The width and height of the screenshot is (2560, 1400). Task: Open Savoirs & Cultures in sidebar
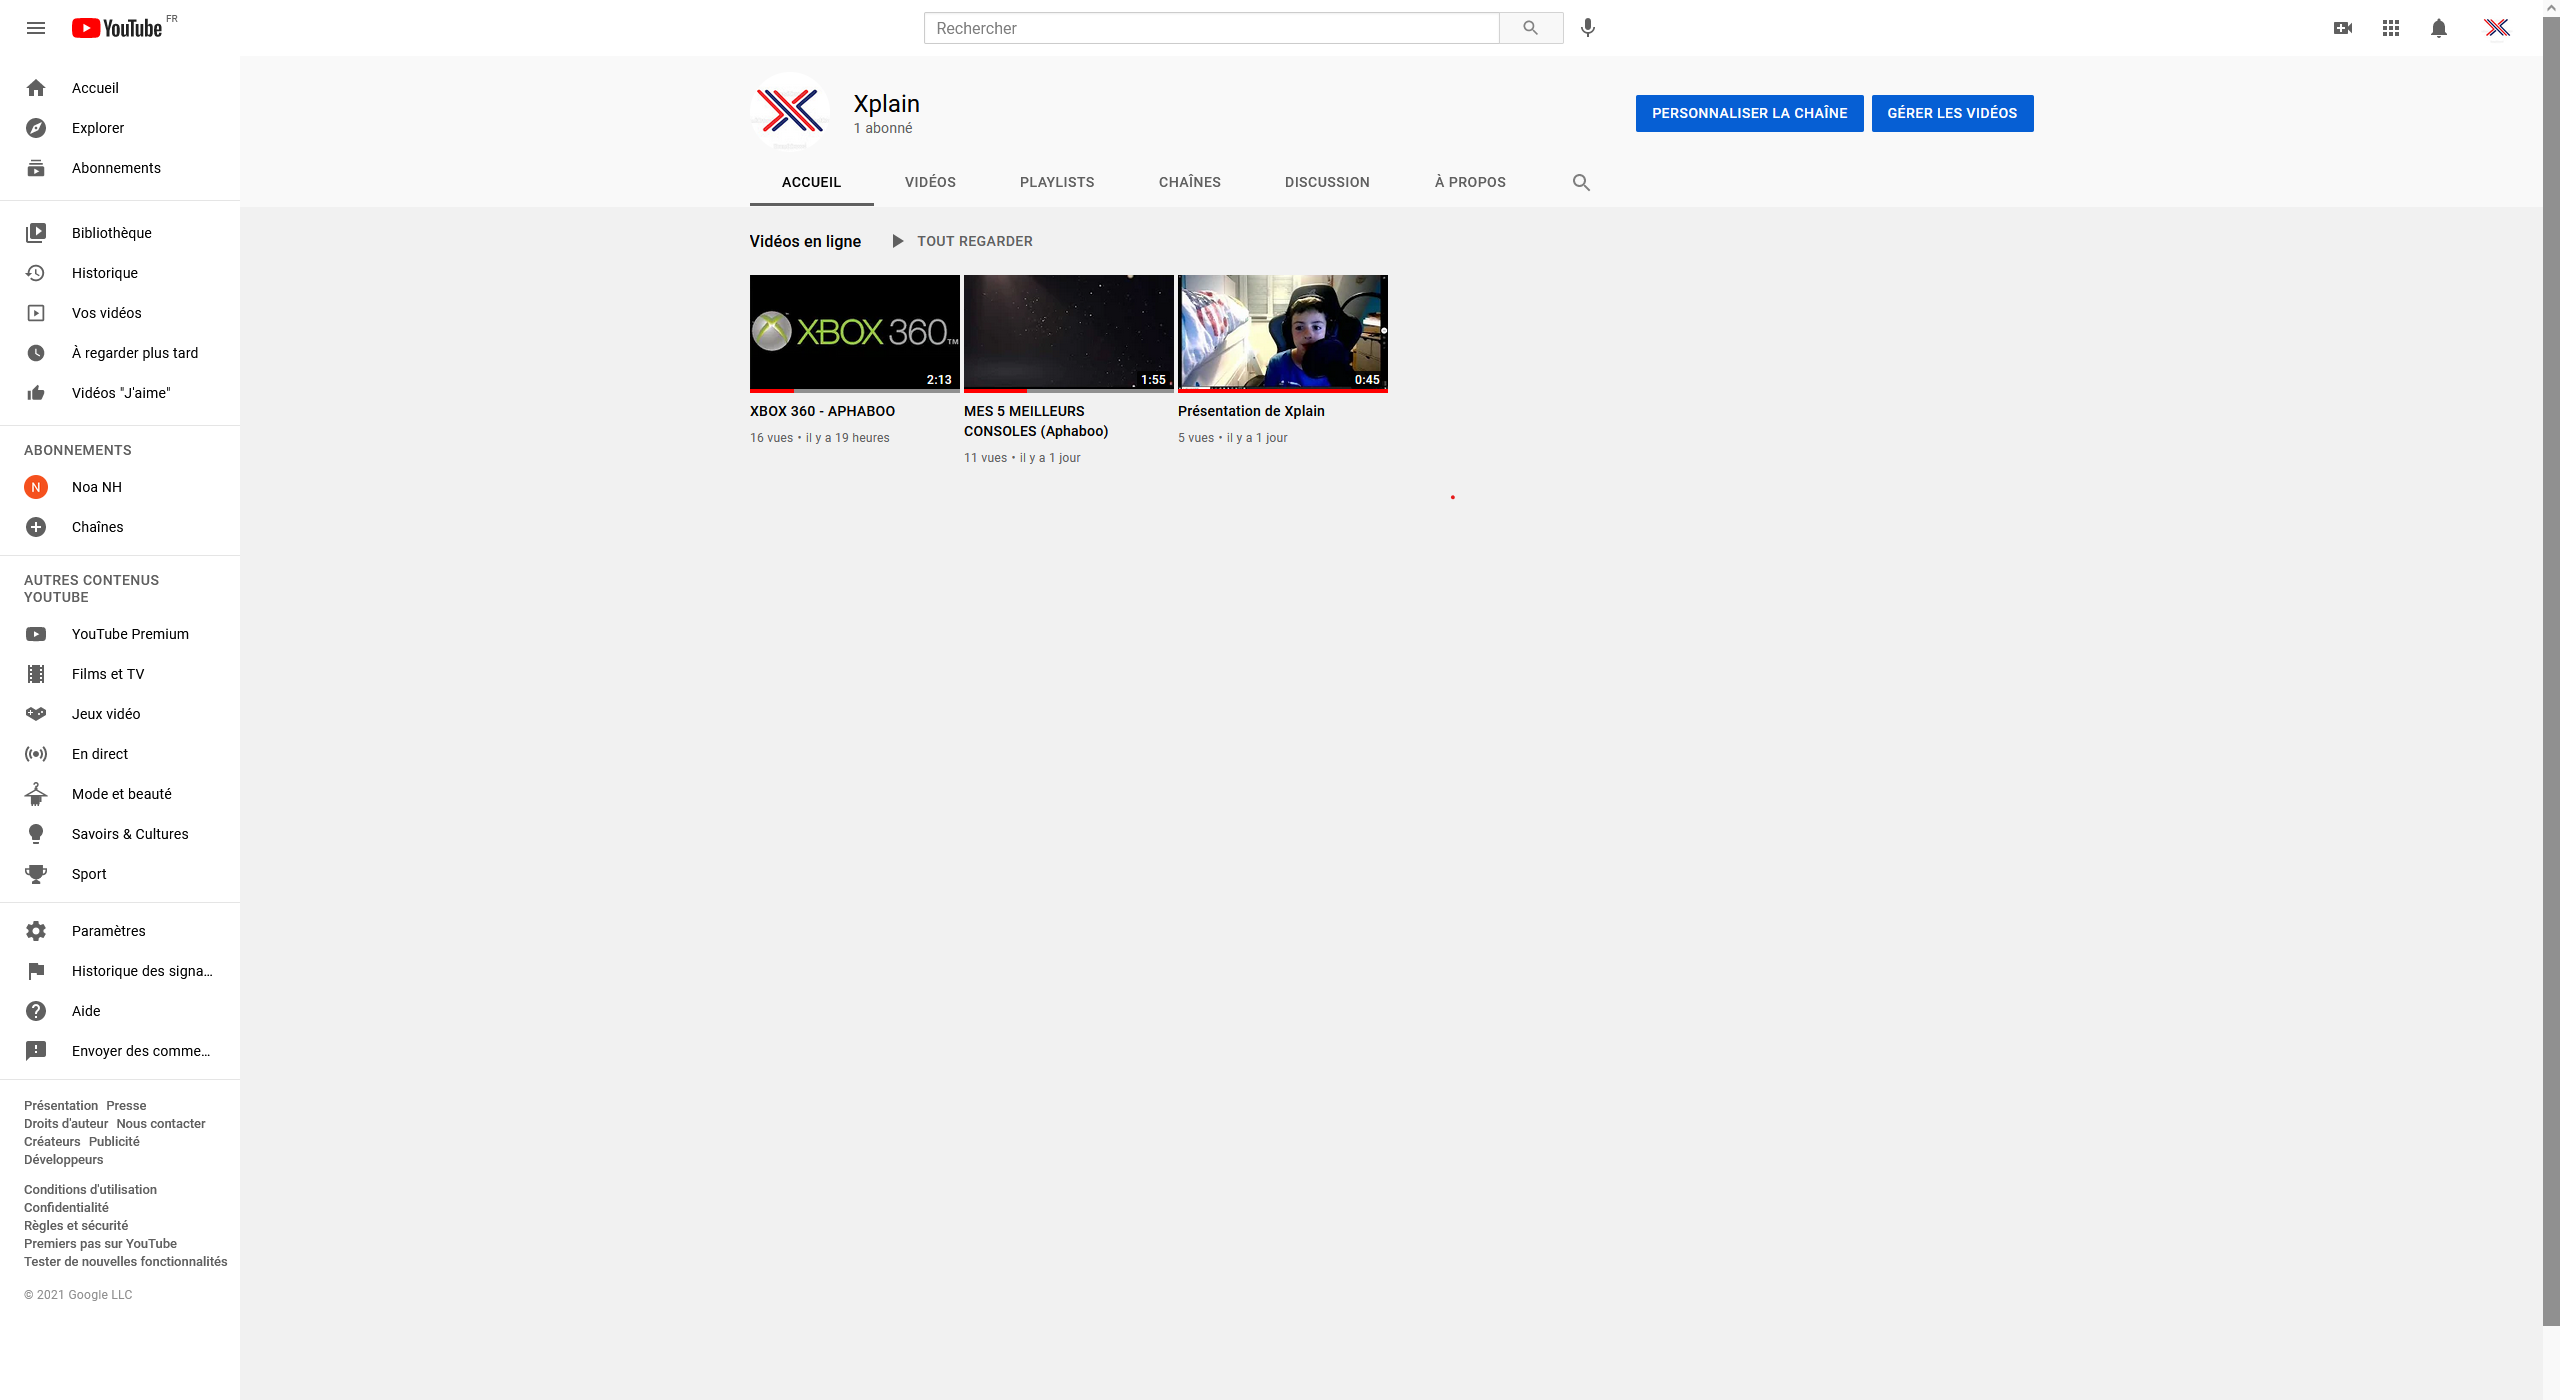tap(120, 834)
